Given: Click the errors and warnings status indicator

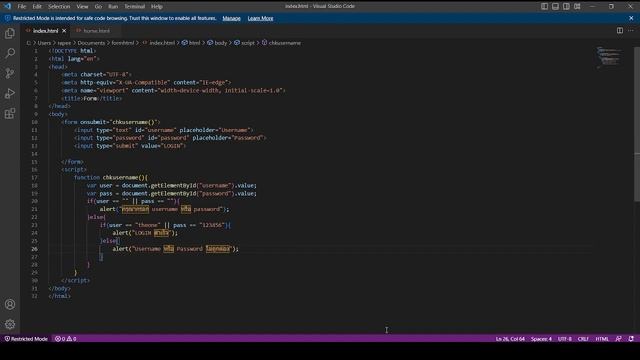Looking at the screenshot, I should (x=66, y=339).
